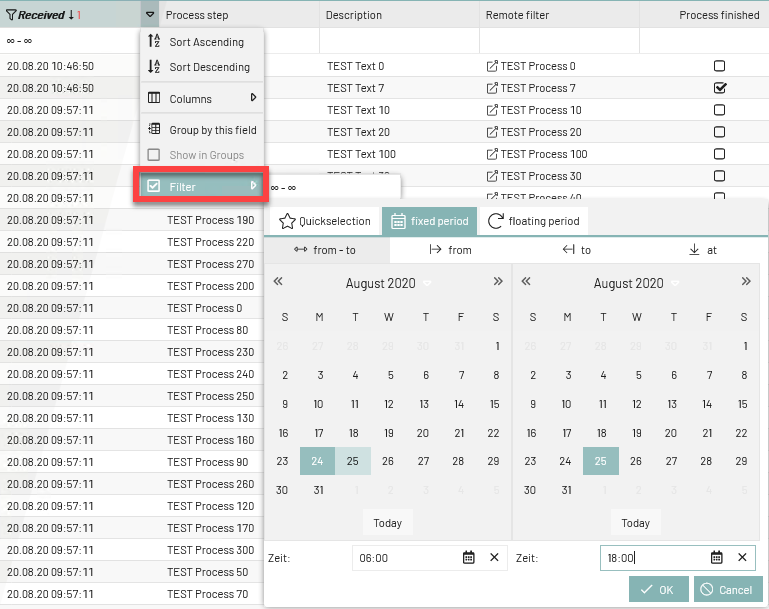
Task: Clear the 18:00 time with the X
Action: 743,557
